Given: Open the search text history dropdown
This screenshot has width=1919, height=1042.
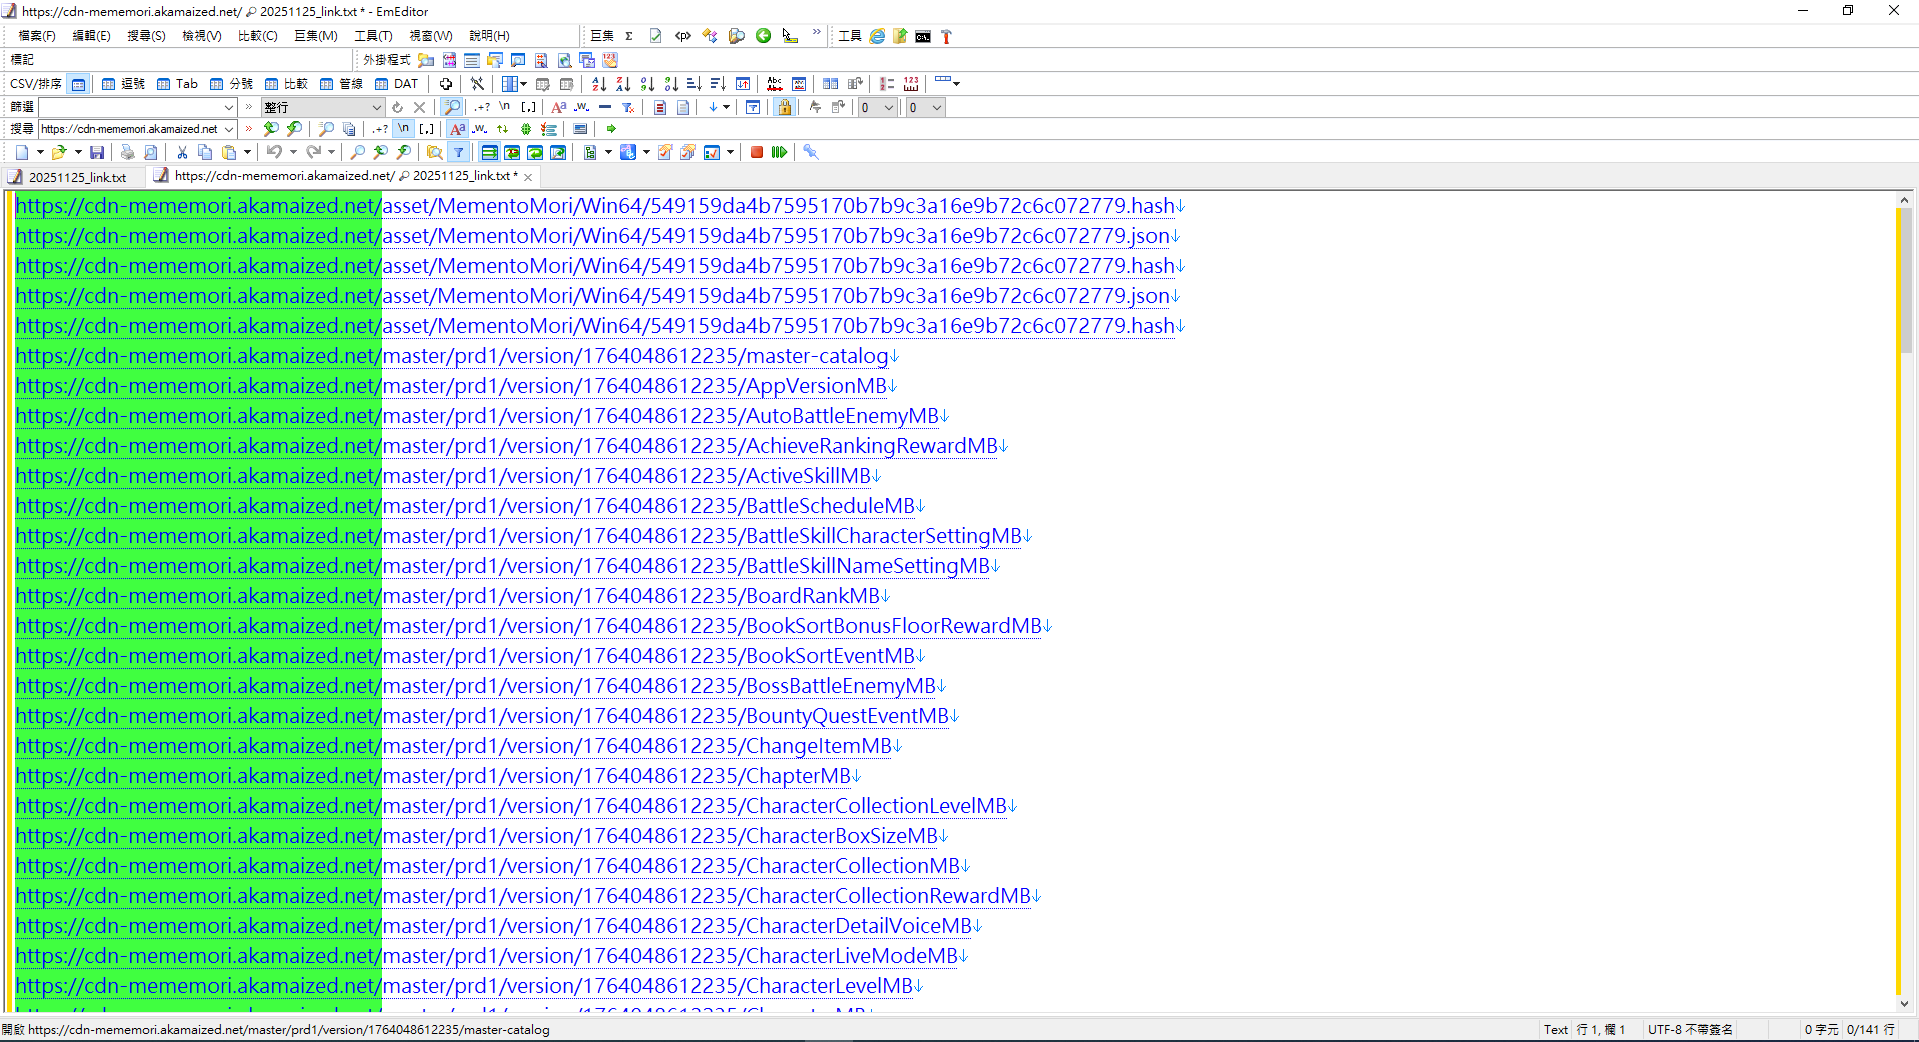Looking at the screenshot, I should [x=229, y=129].
